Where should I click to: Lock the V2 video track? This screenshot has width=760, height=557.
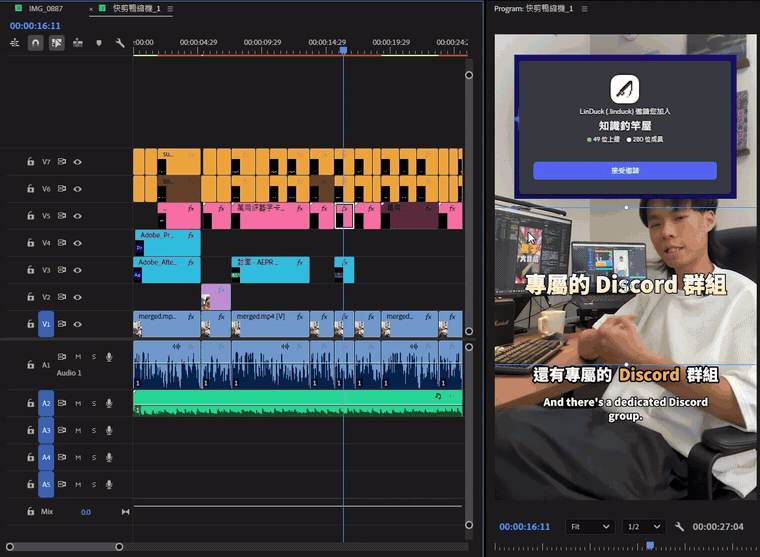tap(31, 297)
